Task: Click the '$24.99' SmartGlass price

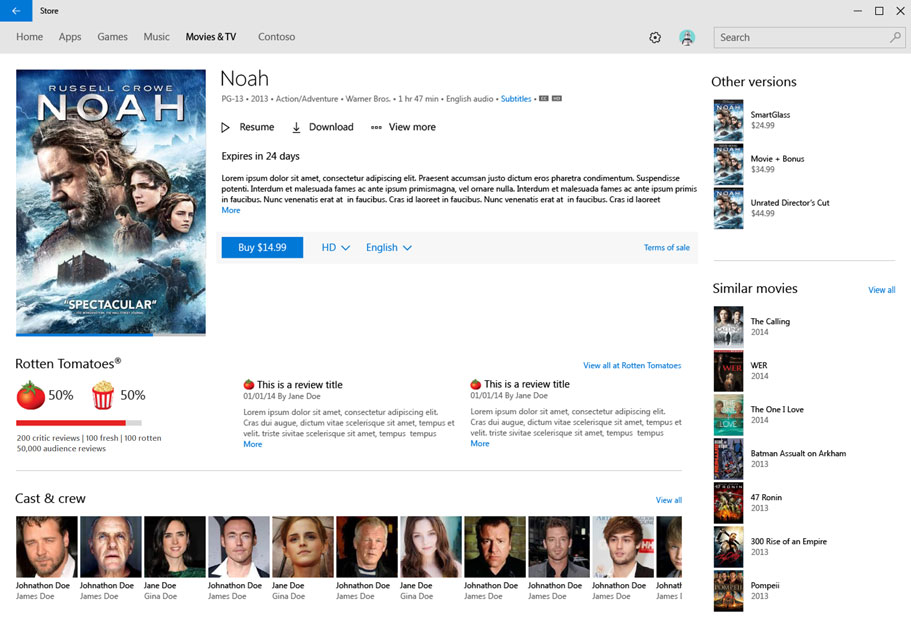Action: point(762,126)
